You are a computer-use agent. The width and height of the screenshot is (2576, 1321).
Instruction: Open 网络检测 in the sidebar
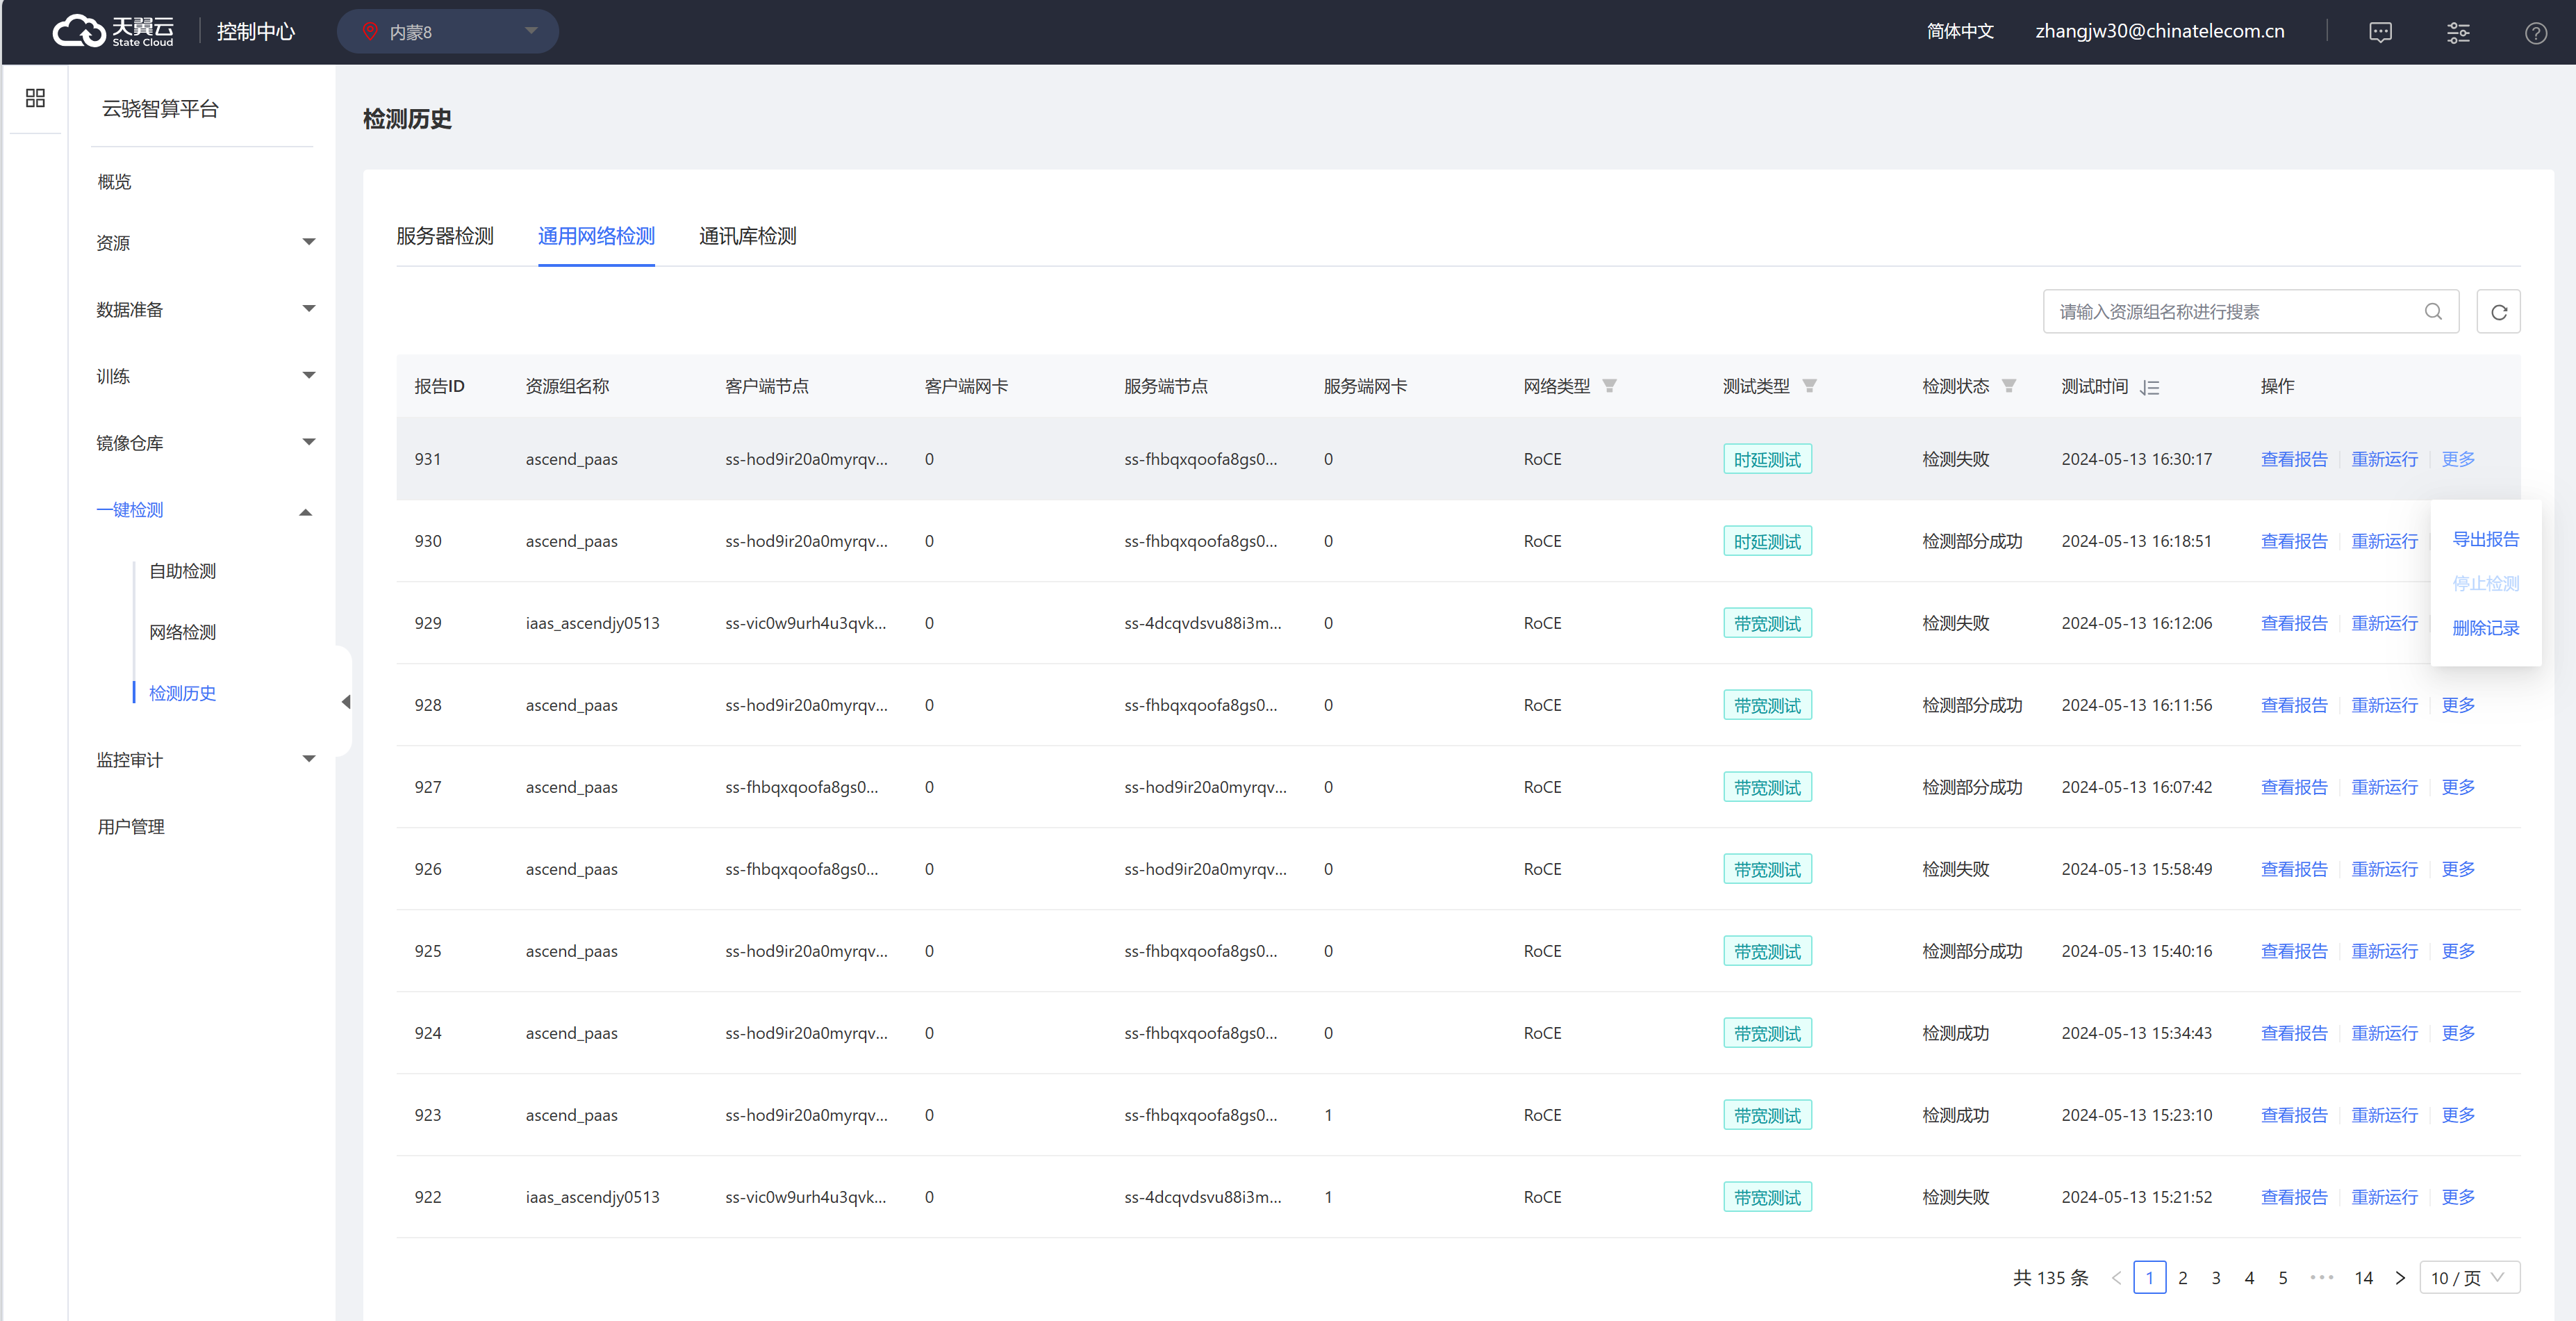(x=182, y=632)
